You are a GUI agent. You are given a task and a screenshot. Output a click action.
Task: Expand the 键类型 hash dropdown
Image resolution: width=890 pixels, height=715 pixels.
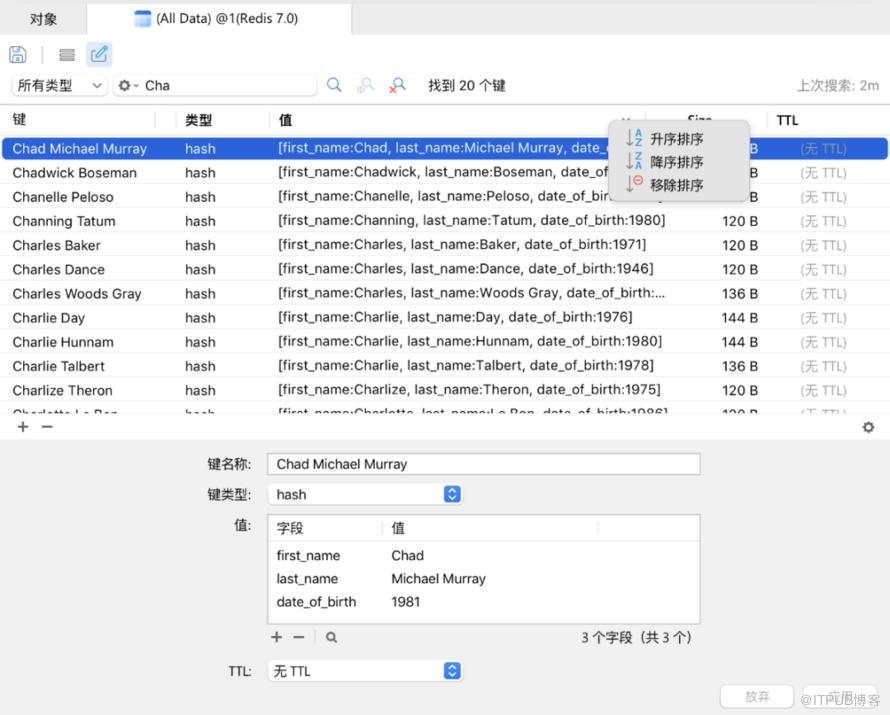[x=452, y=494]
